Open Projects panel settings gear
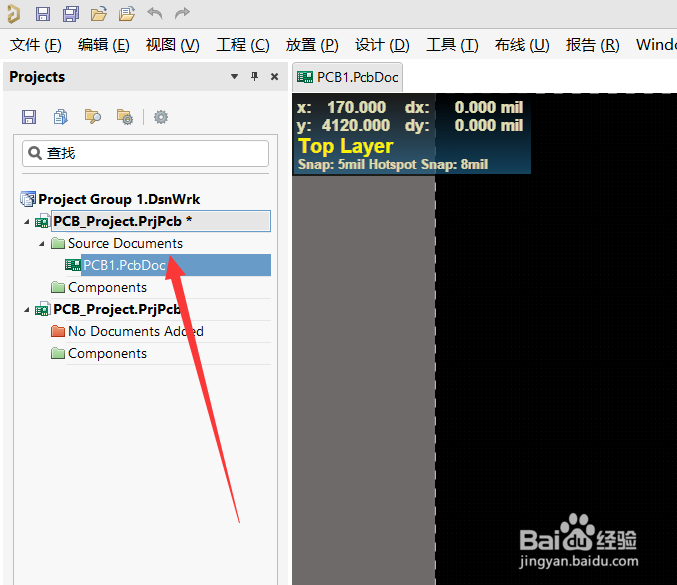The width and height of the screenshot is (677, 585). click(161, 117)
